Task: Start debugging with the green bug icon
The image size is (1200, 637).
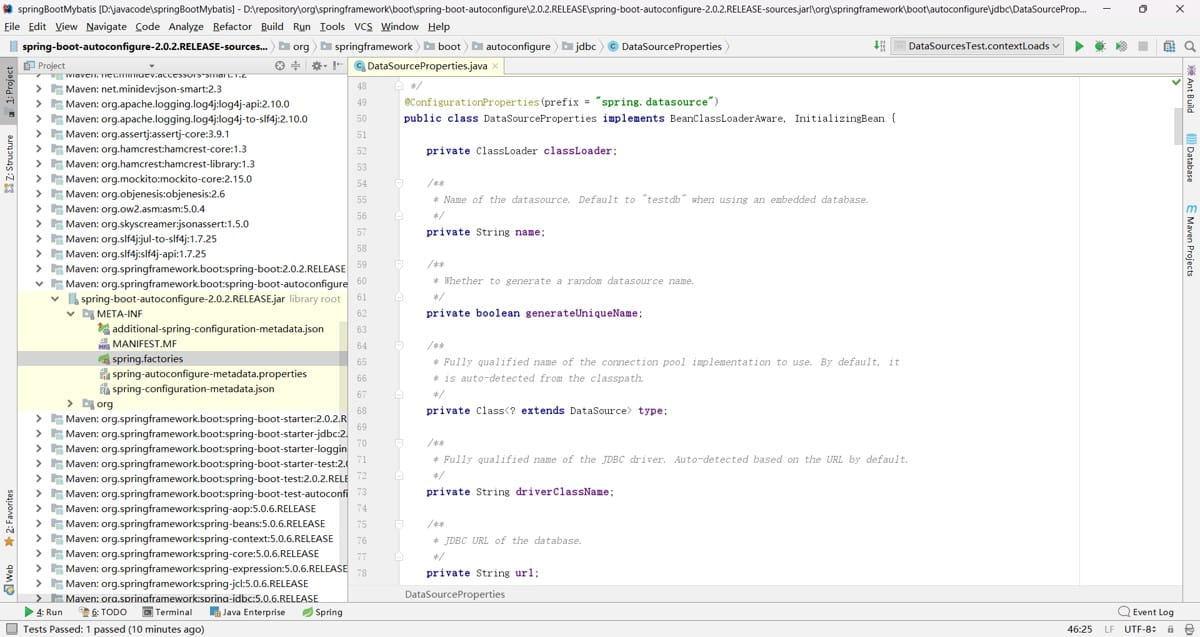Action: (x=1100, y=46)
